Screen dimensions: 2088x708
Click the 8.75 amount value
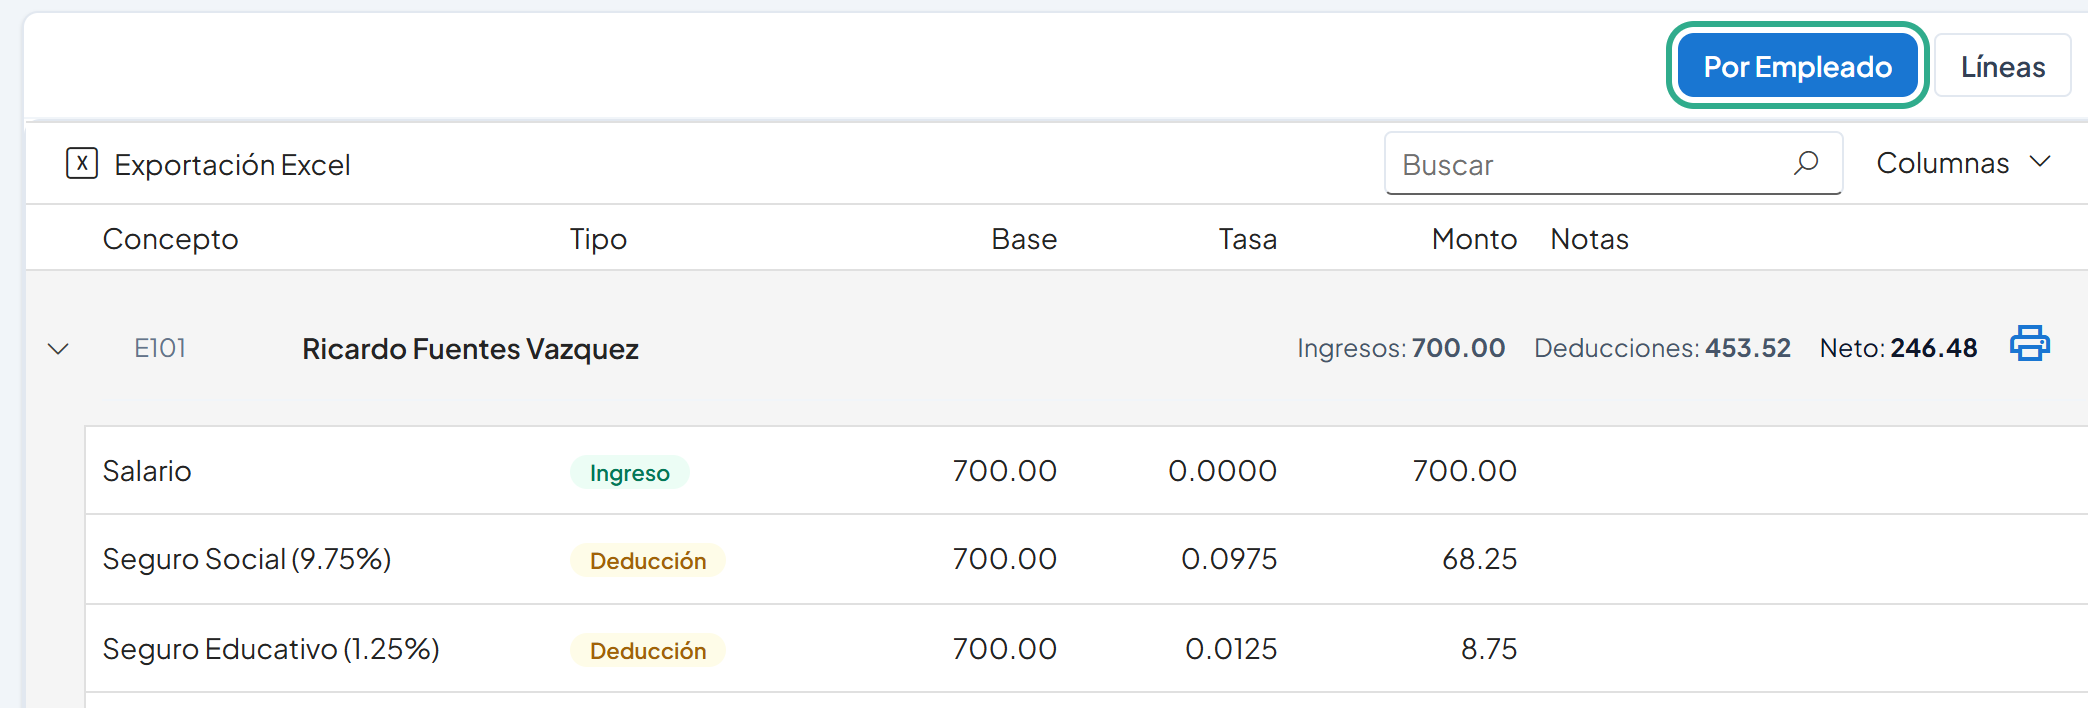pos(1489,649)
